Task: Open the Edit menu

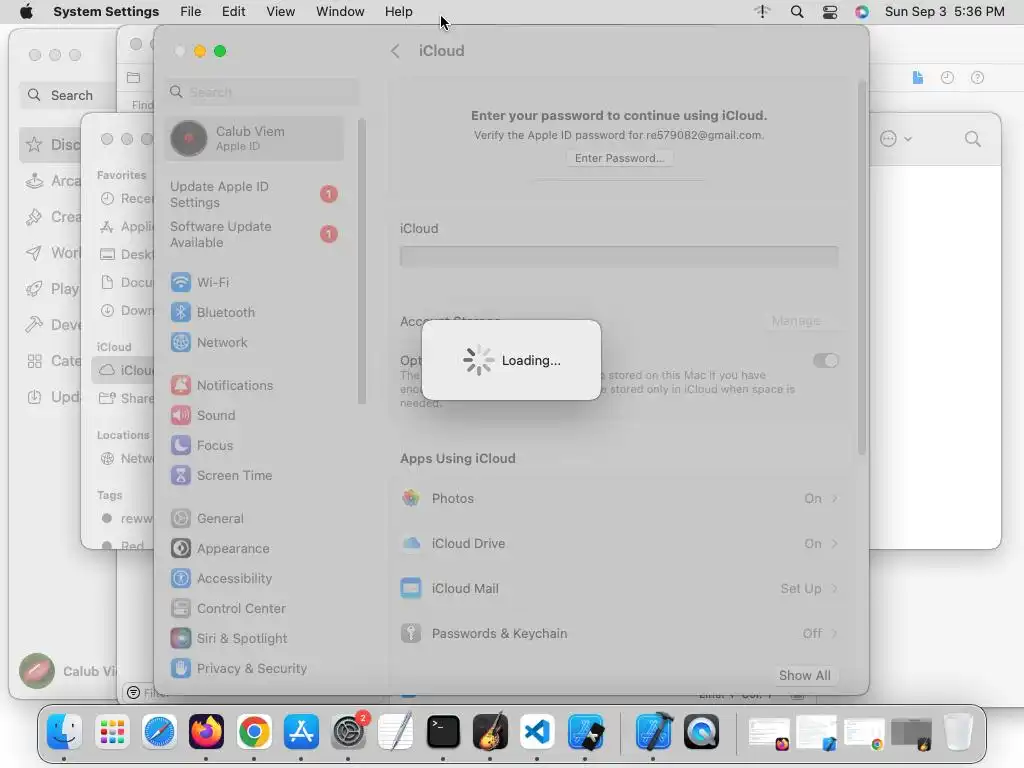Action: [x=233, y=12]
